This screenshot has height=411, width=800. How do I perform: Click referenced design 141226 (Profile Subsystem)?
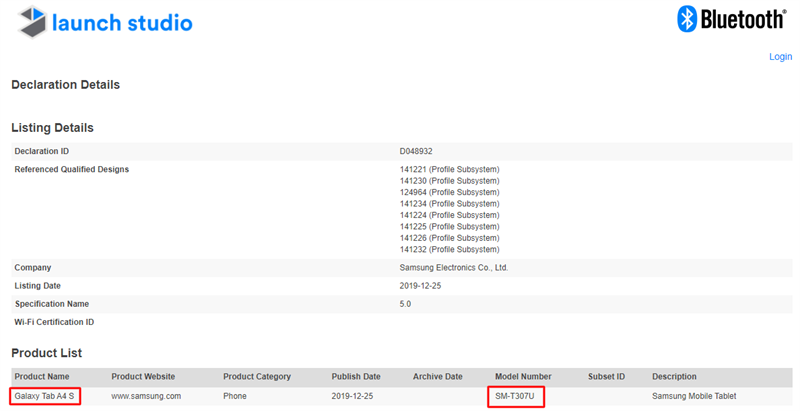(x=449, y=238)
